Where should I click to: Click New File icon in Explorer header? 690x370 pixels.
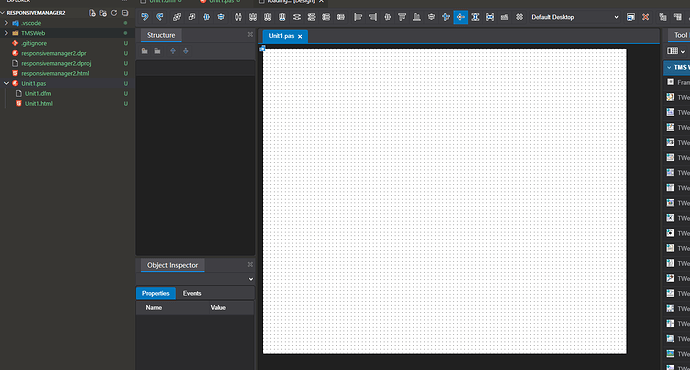tap(92, 13)
